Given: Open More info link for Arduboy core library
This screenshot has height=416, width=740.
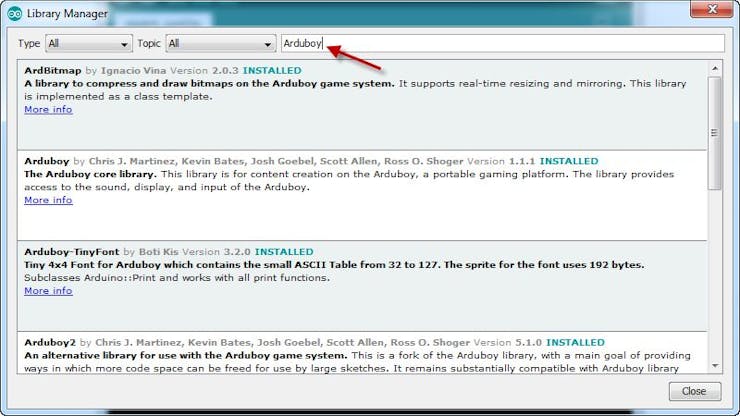Looking at the screenshot, I should point(48,200).
